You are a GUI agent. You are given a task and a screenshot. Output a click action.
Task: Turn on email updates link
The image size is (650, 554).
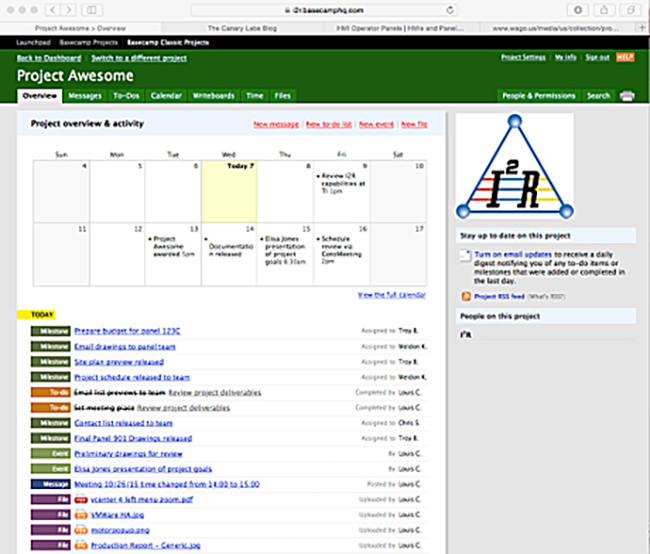[x=510, y=254]
